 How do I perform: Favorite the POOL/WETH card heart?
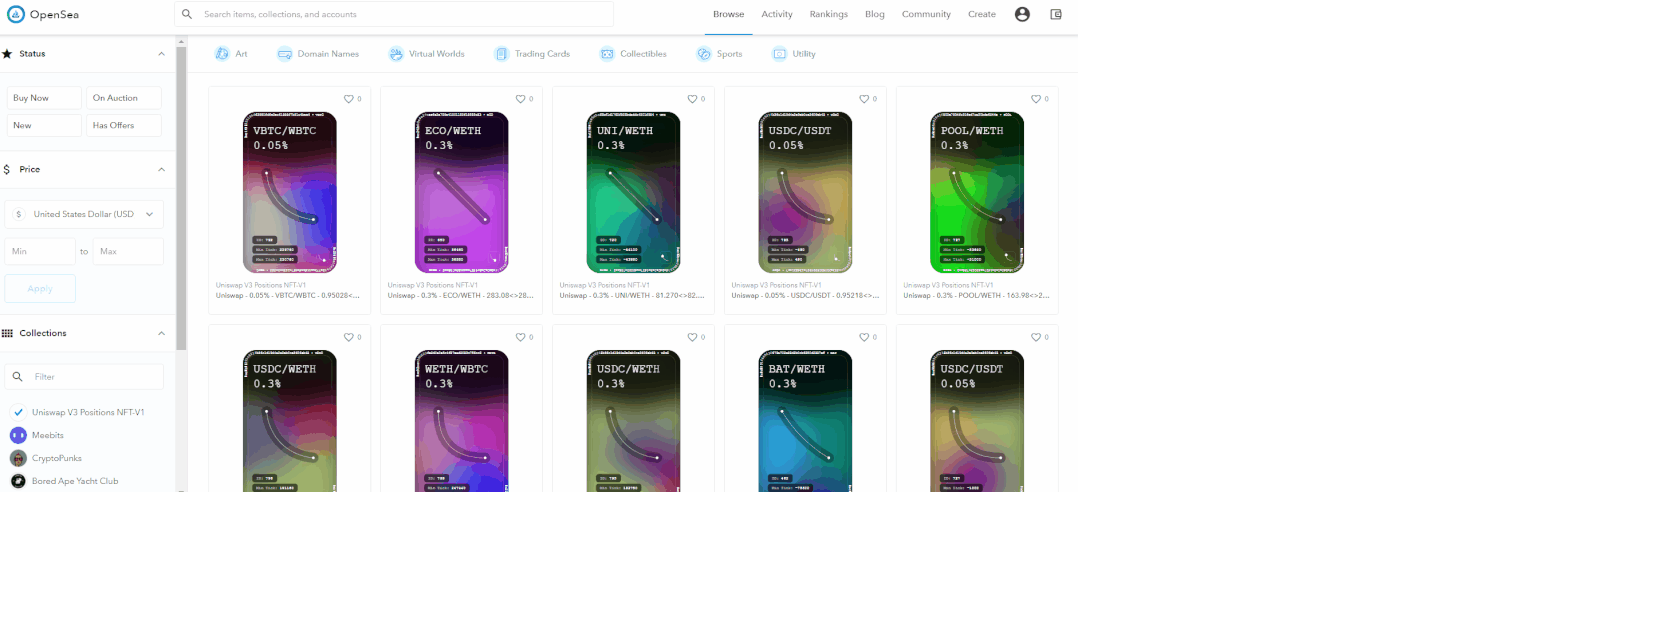point(1036,99)
